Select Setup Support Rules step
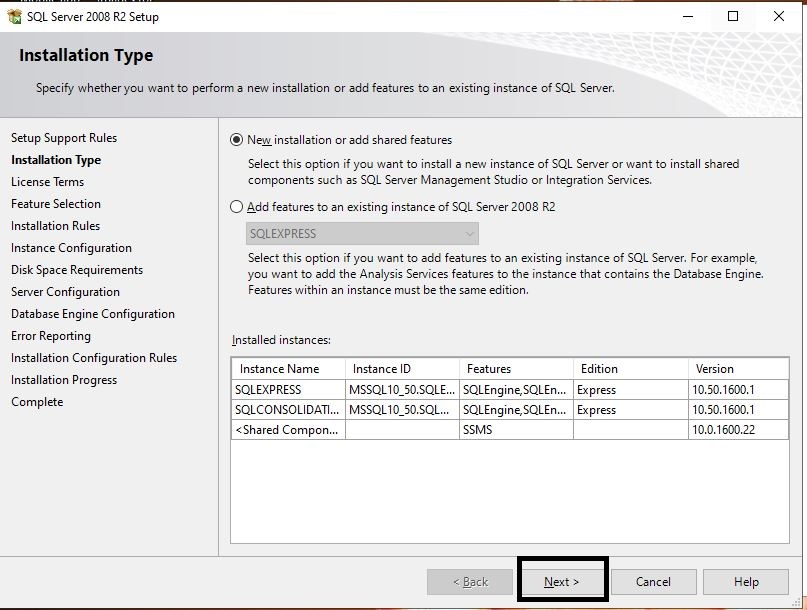This screenshot has width=807, height=610. click(x=64, y=138)
